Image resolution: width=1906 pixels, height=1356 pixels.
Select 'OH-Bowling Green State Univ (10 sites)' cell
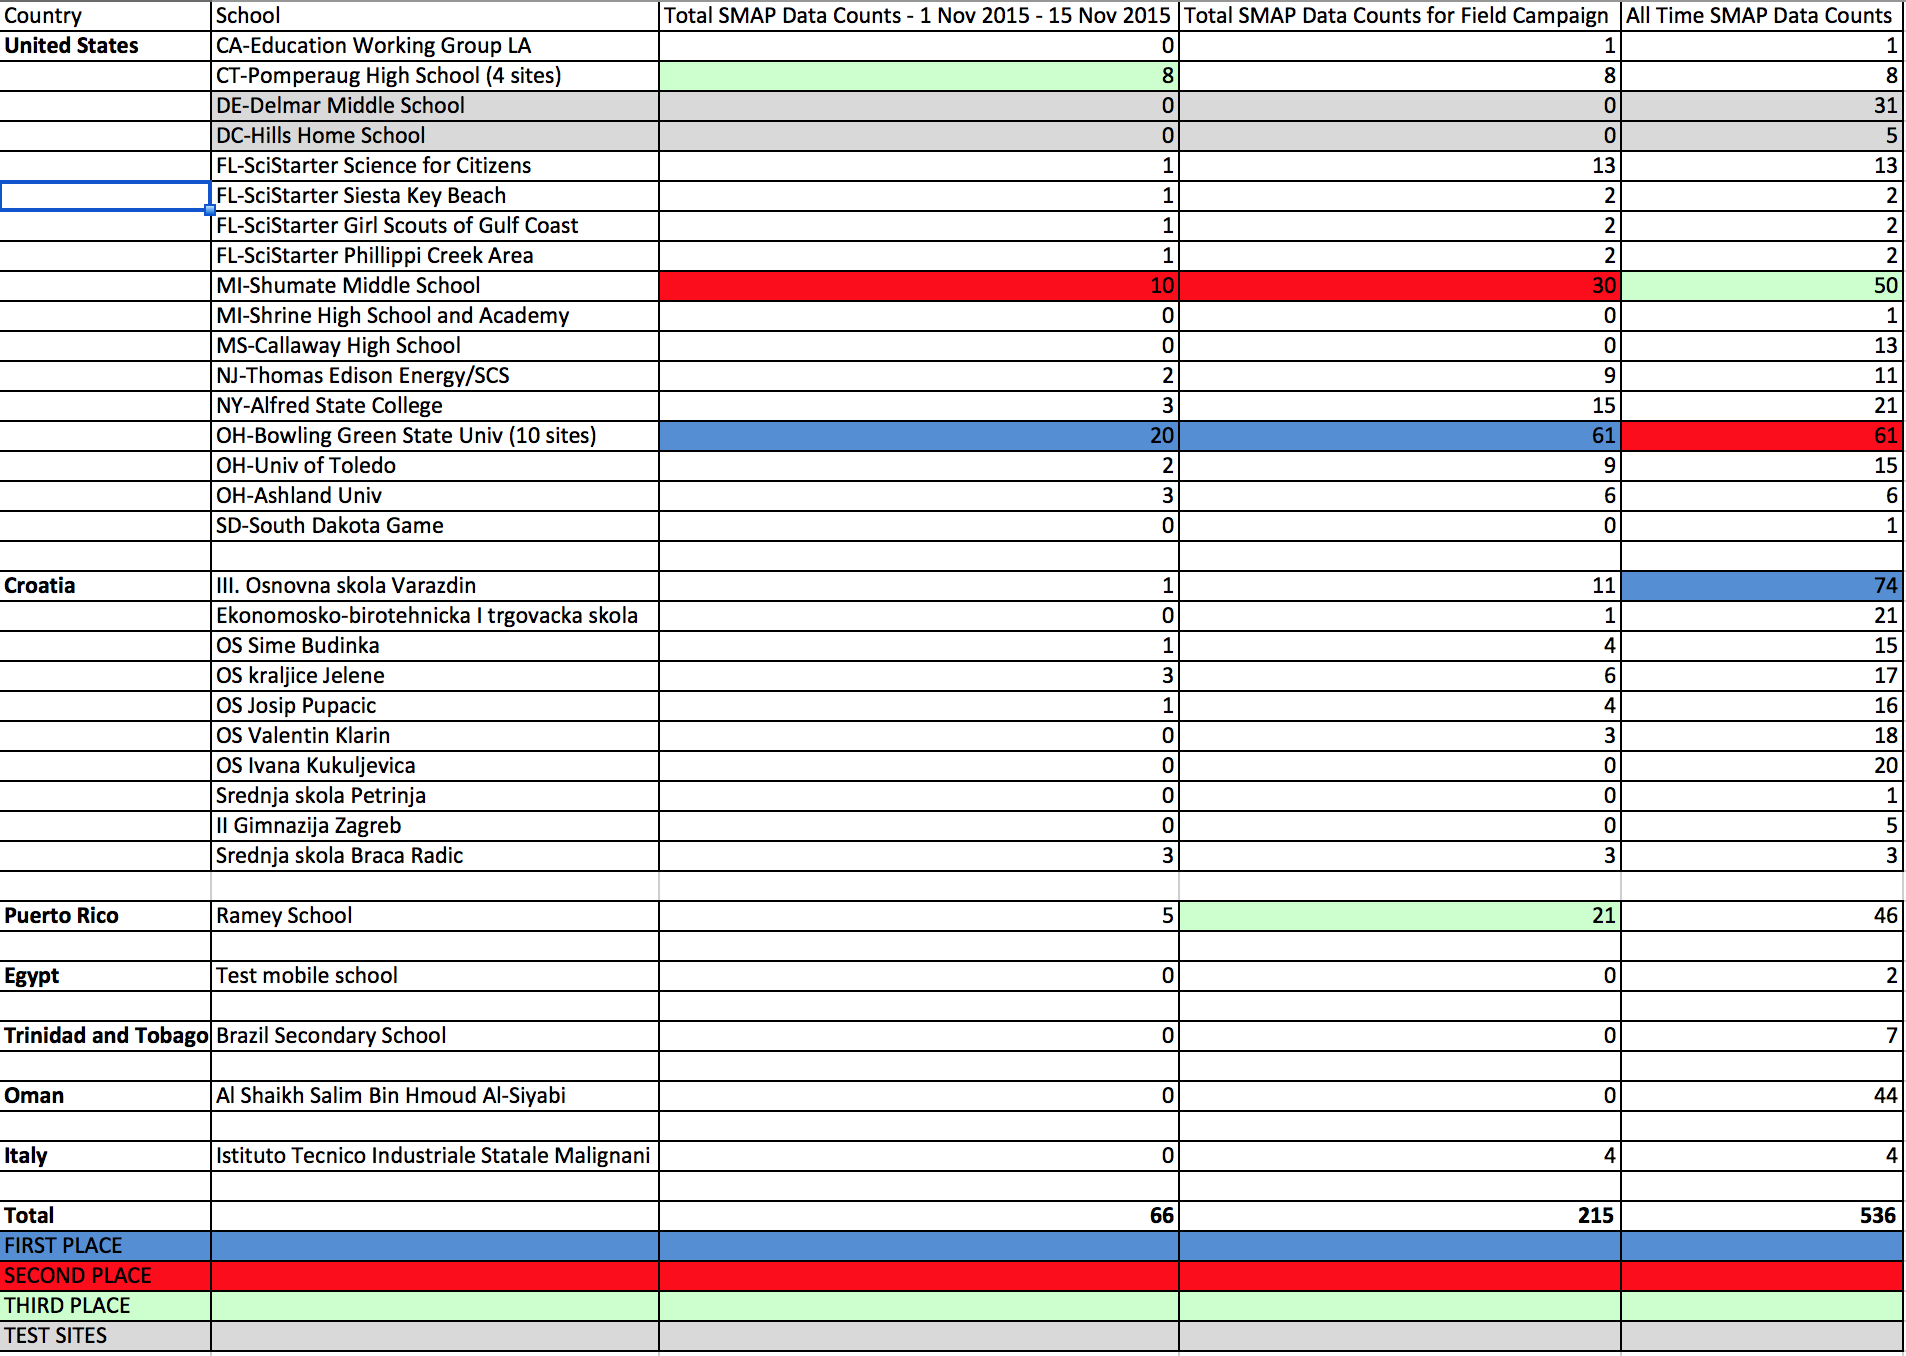pyautogui.click(x=435, y=436)
